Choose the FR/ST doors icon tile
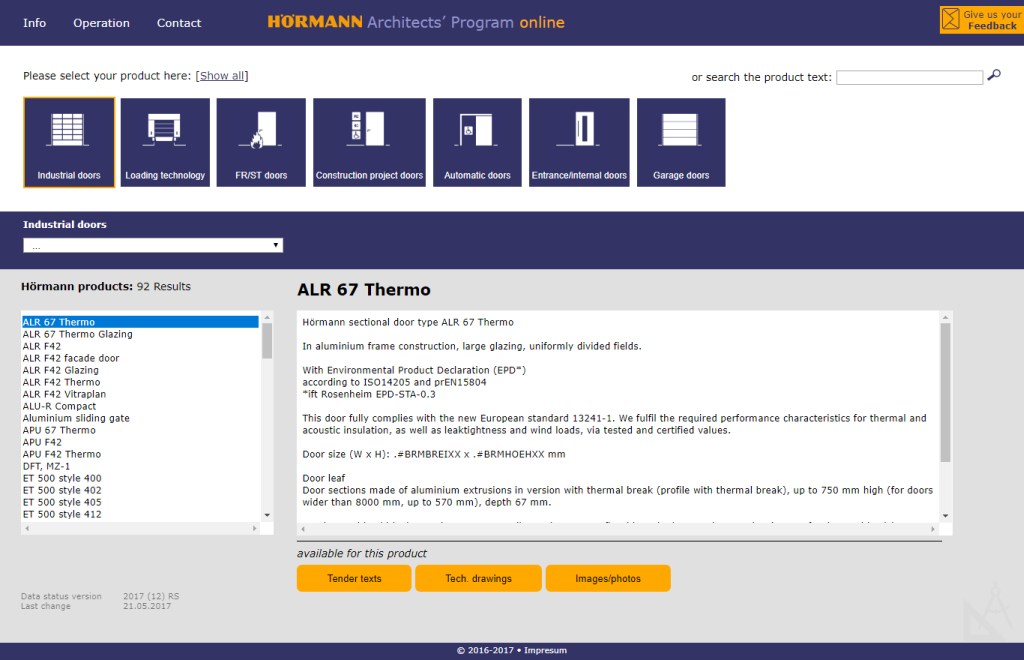This screenshot has height=660, width=1024. tap(261, 142)
